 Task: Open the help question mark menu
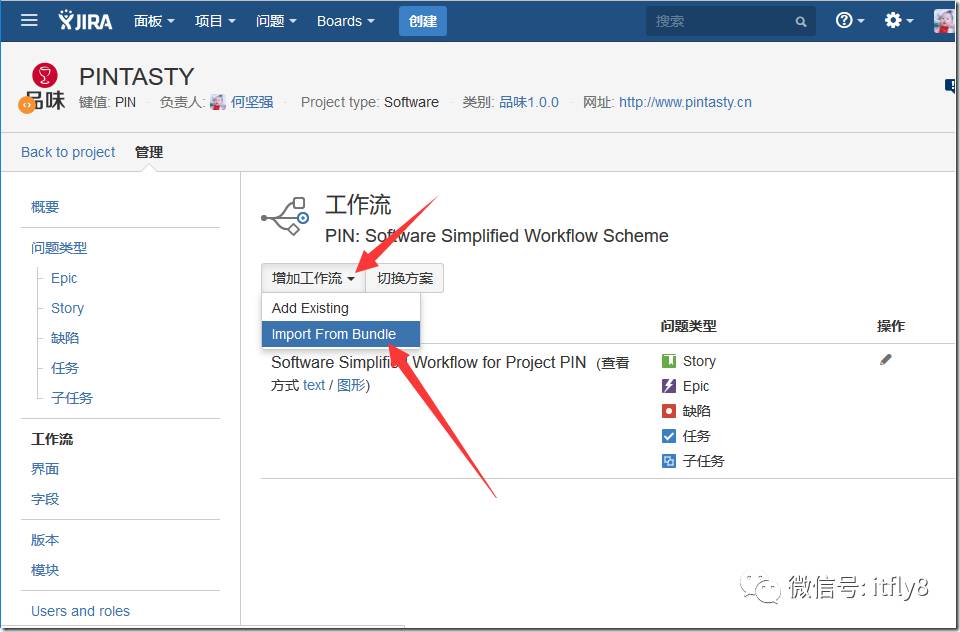(850, 20)
